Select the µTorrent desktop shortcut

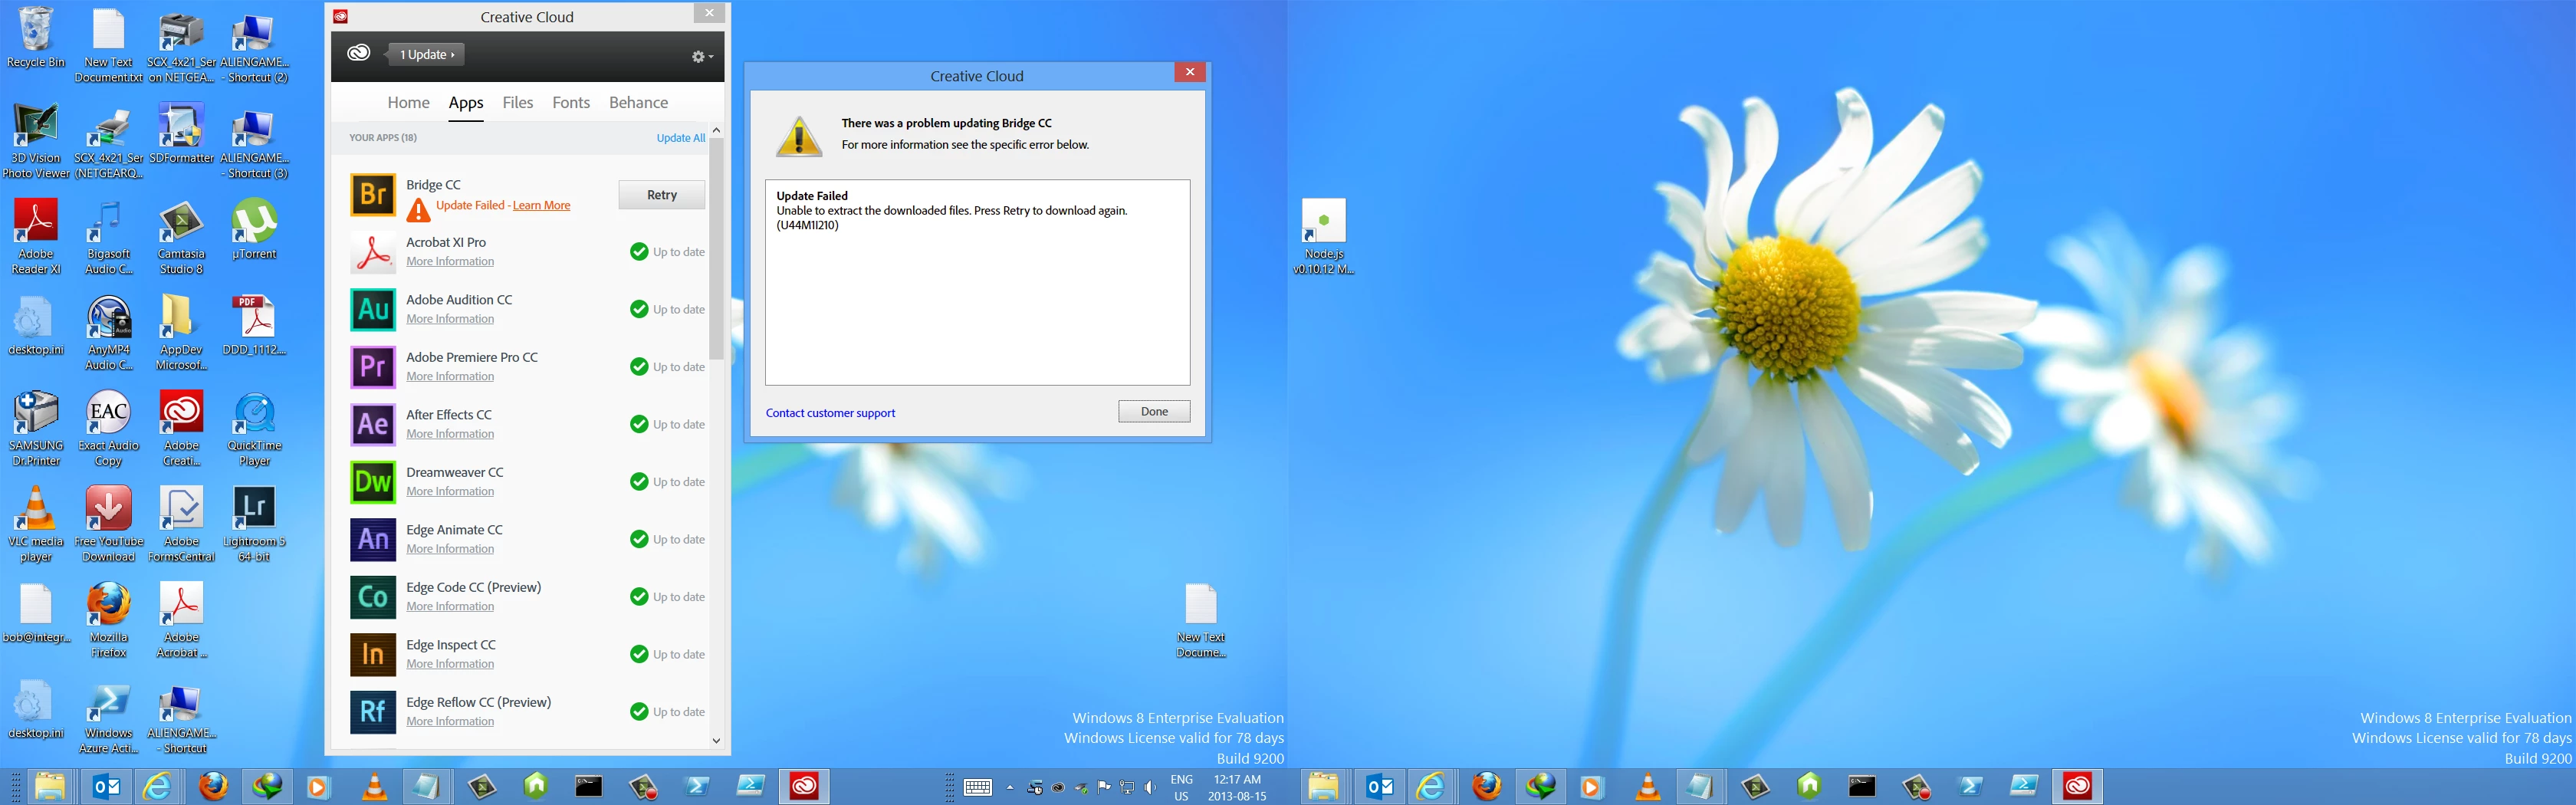point(254,229)
